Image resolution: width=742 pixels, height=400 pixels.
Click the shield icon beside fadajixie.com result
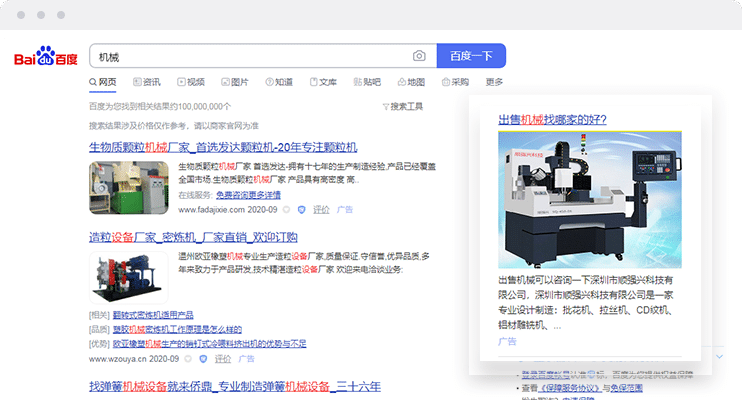[301, 211]
